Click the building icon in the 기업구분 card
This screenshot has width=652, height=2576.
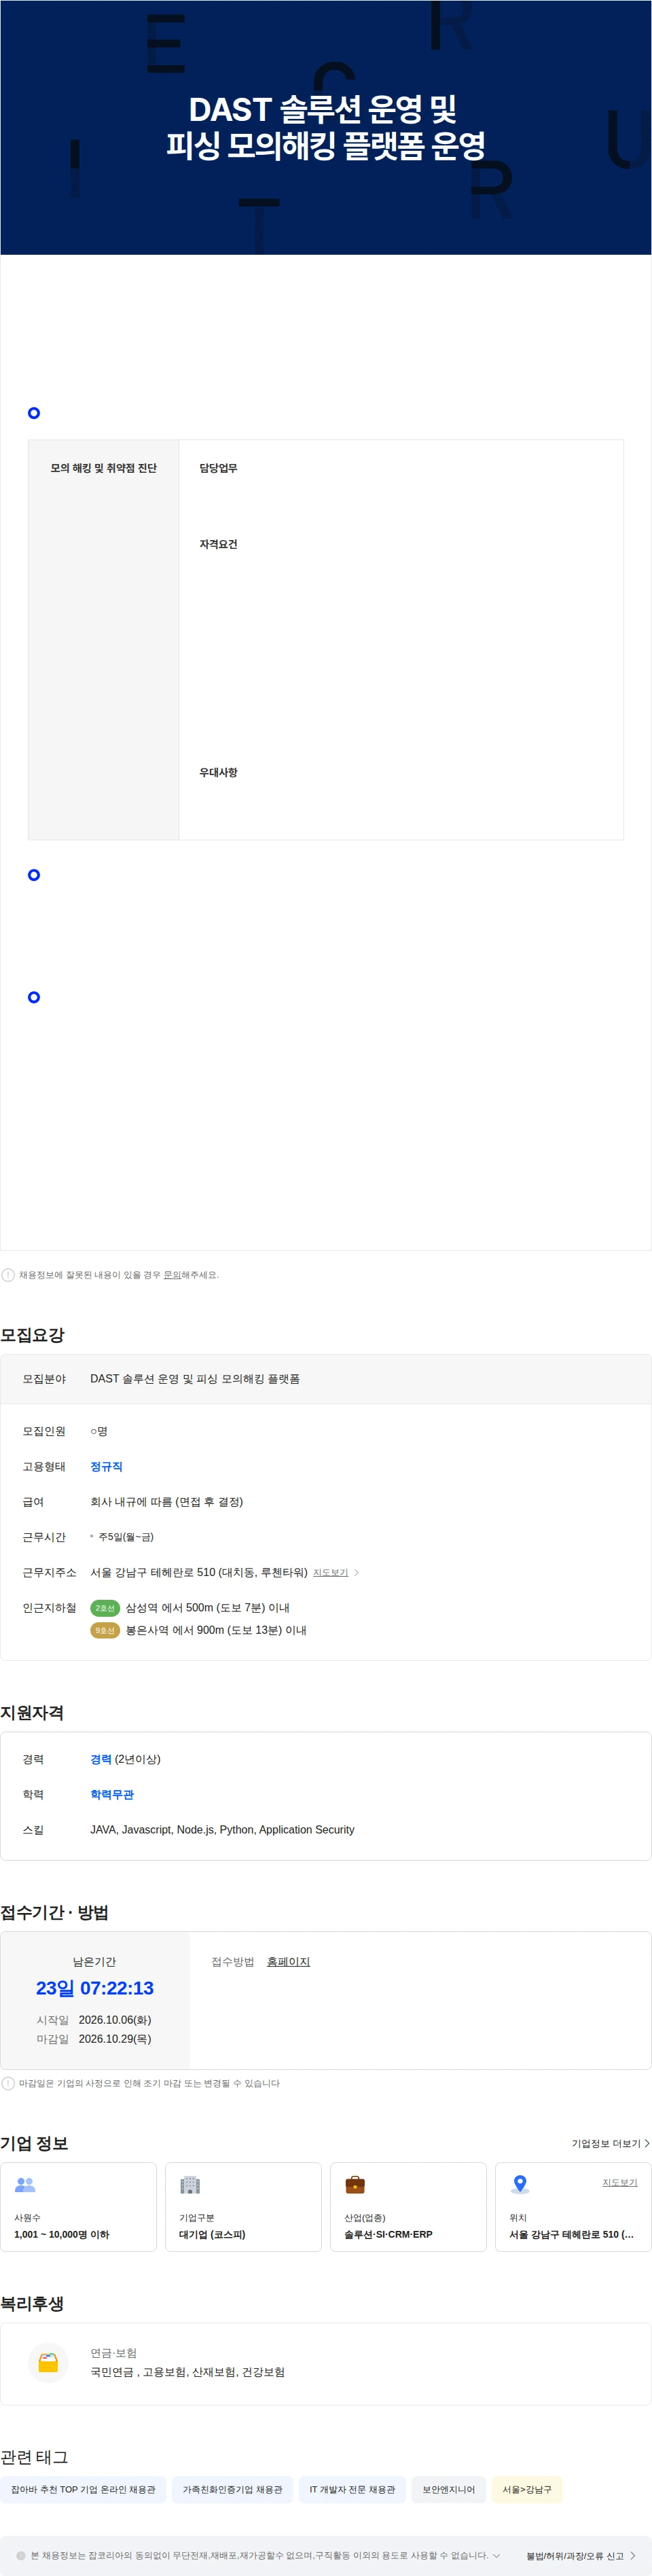pos(190,2185)
